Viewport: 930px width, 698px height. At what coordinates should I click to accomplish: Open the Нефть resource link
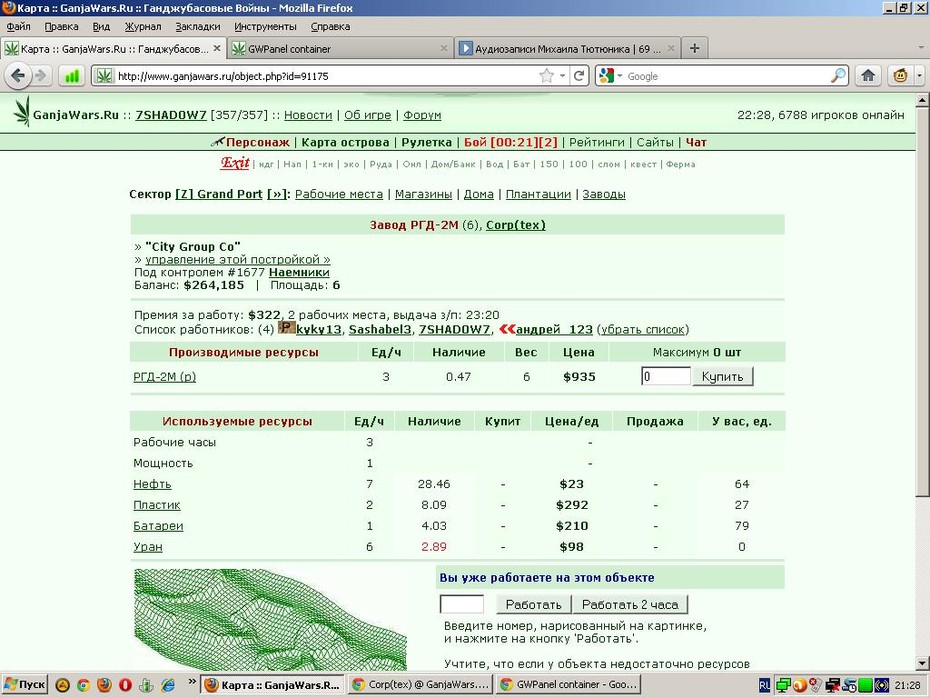tap(152, 484)
